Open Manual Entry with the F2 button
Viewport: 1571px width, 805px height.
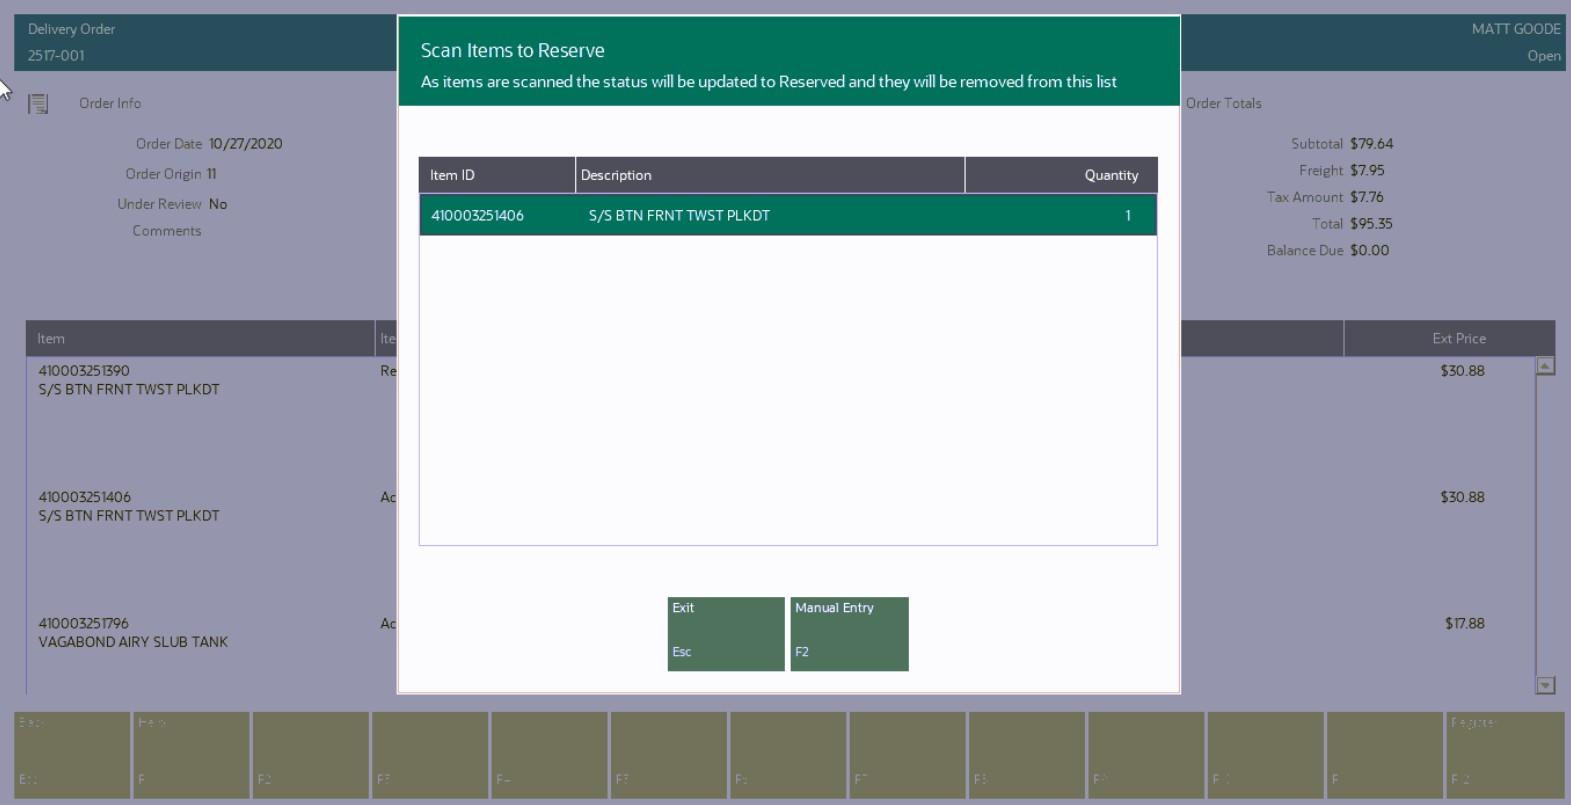[849, 634]
